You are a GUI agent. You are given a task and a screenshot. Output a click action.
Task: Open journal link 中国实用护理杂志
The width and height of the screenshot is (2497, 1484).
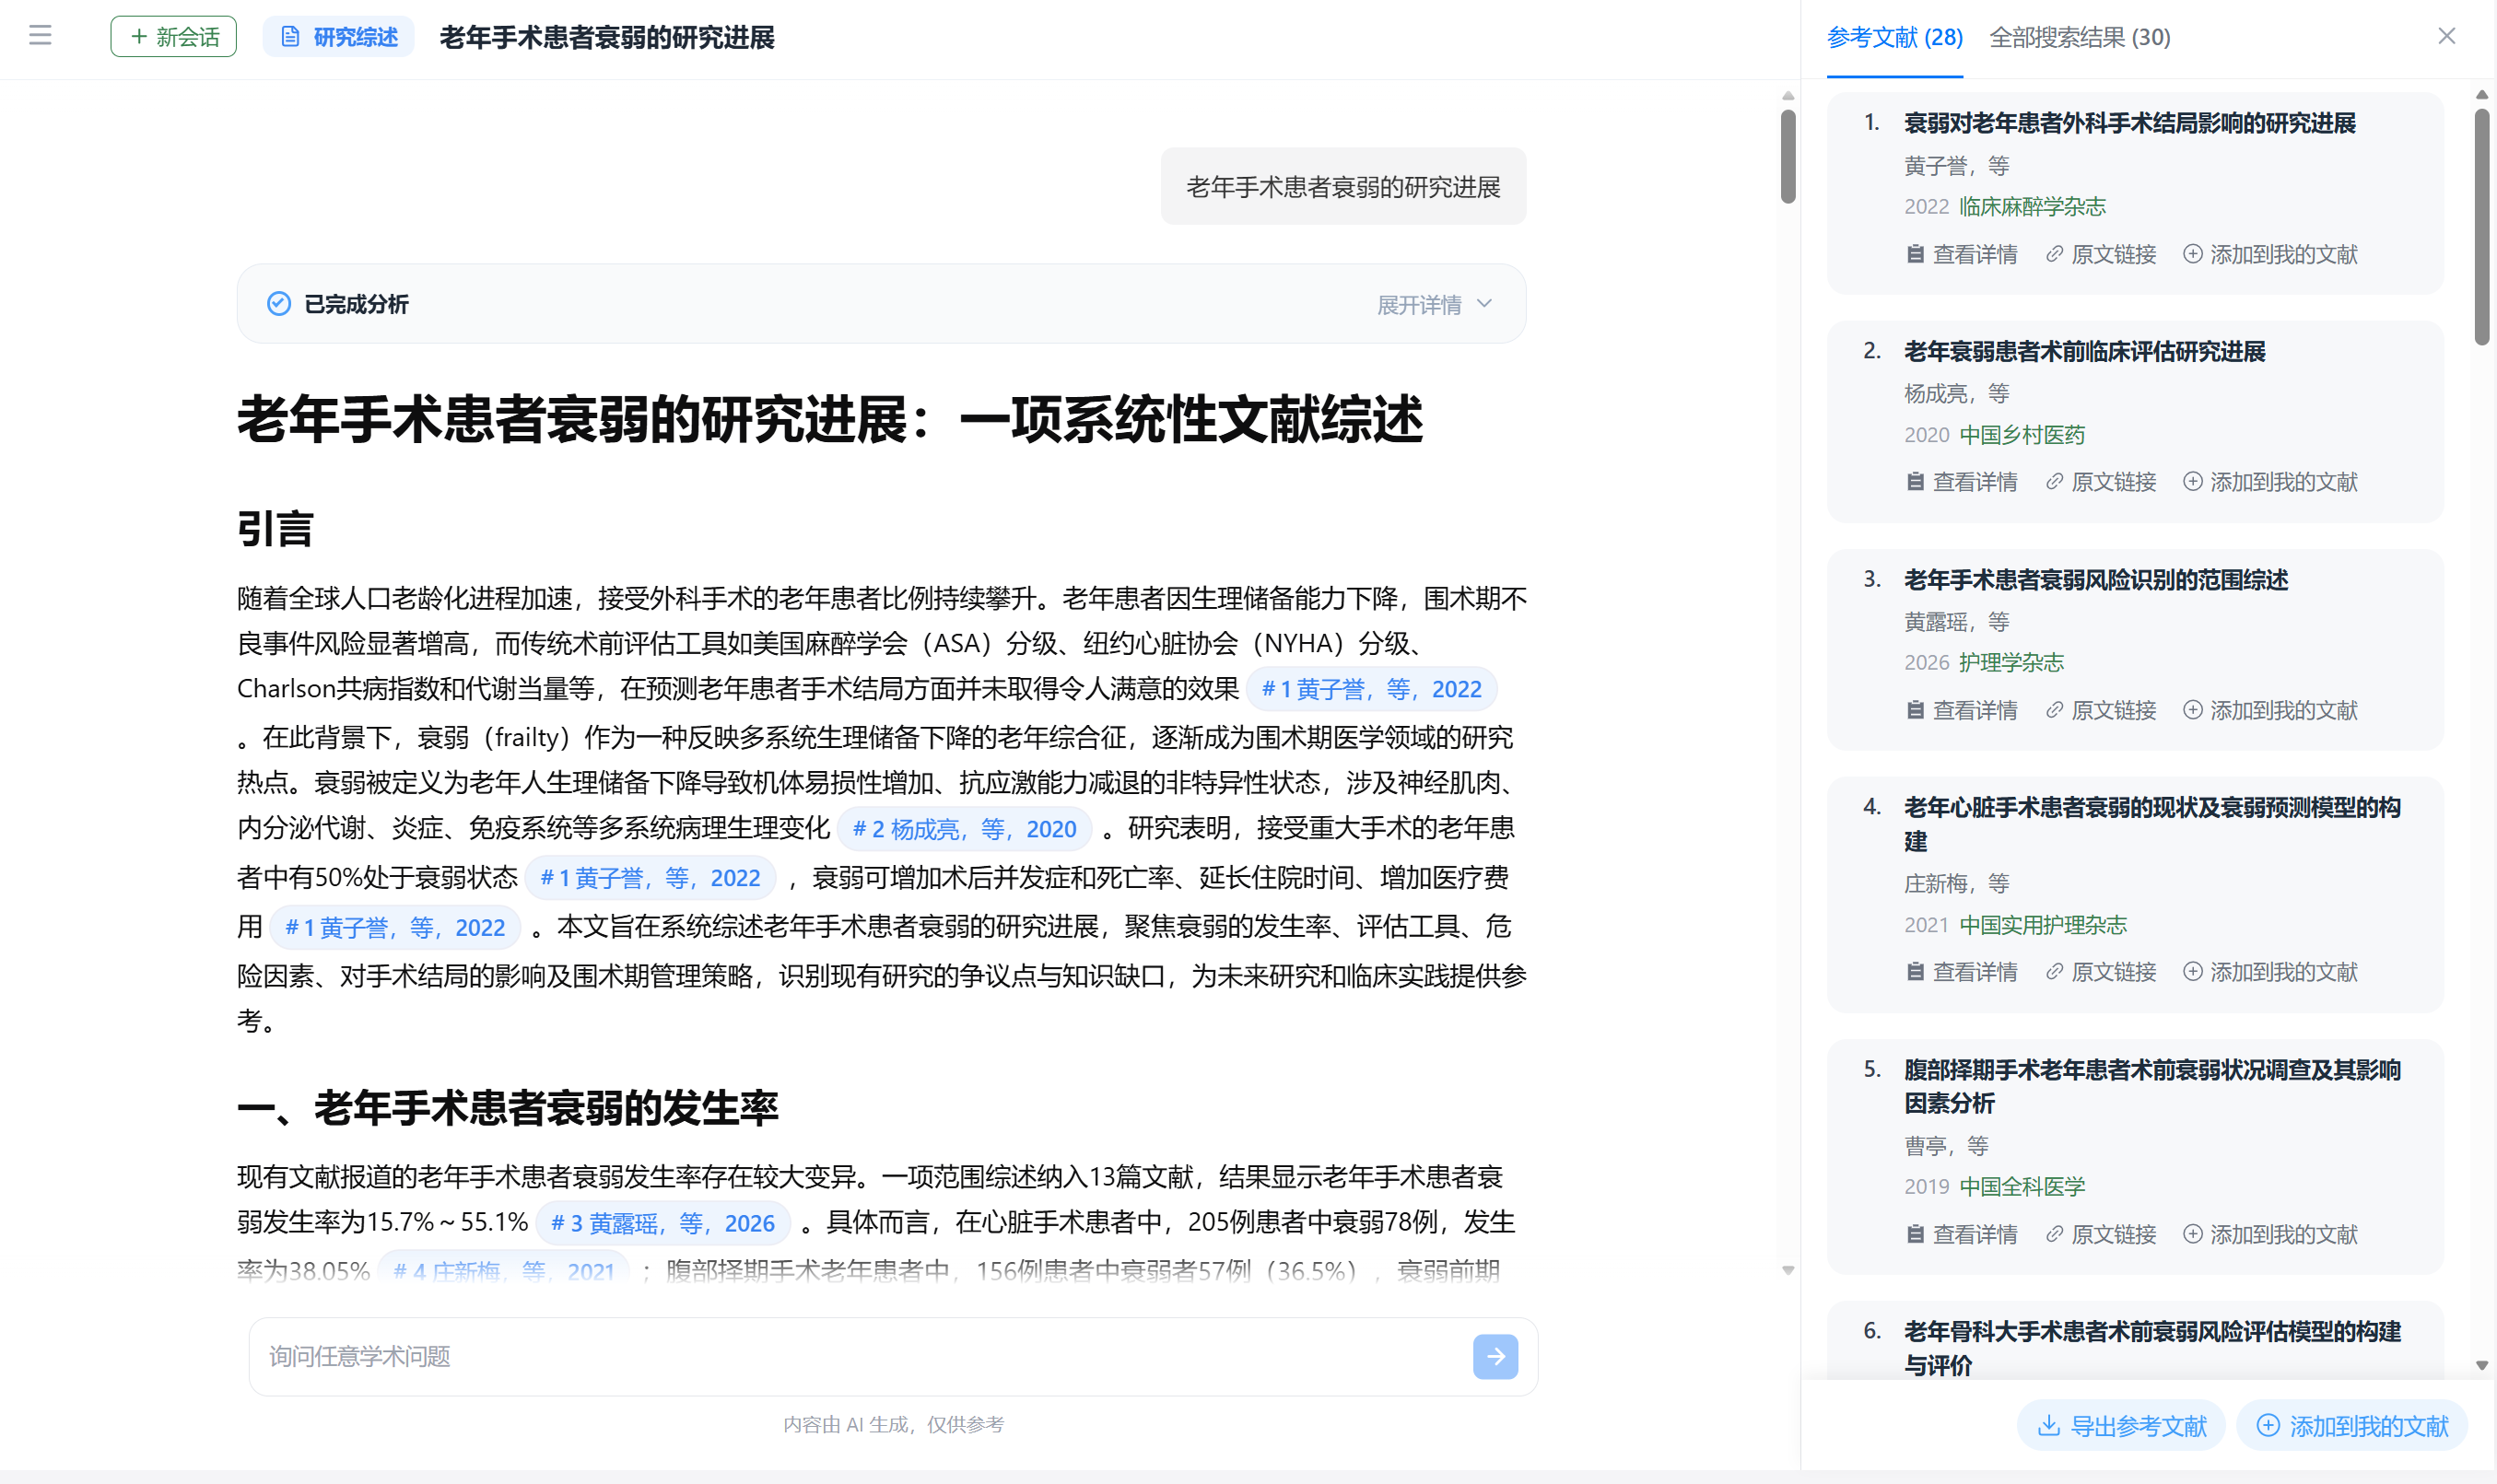coord(2042,924)
